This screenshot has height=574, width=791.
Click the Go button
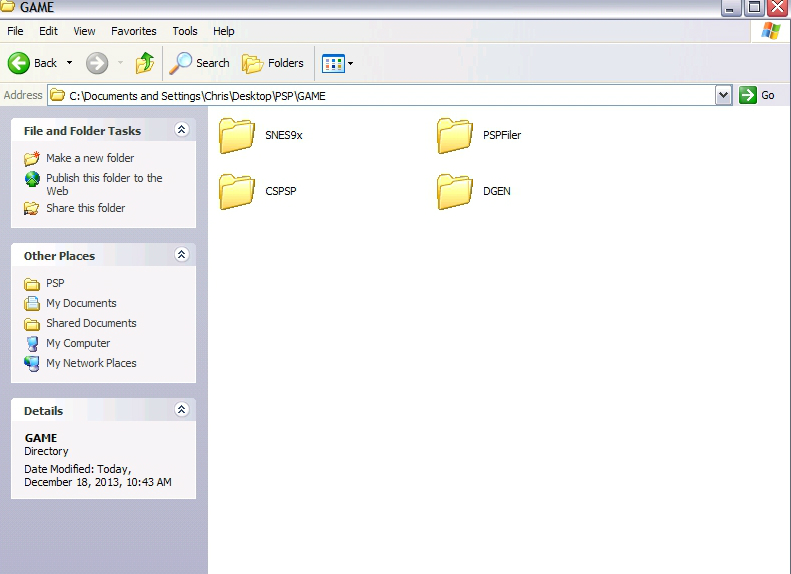tap(758, 95)
